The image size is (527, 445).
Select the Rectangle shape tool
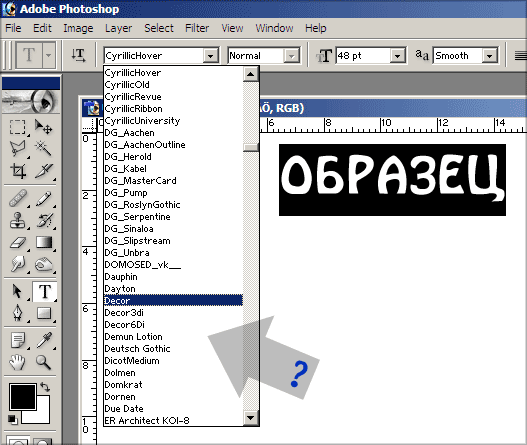click(x=44, y=313)
